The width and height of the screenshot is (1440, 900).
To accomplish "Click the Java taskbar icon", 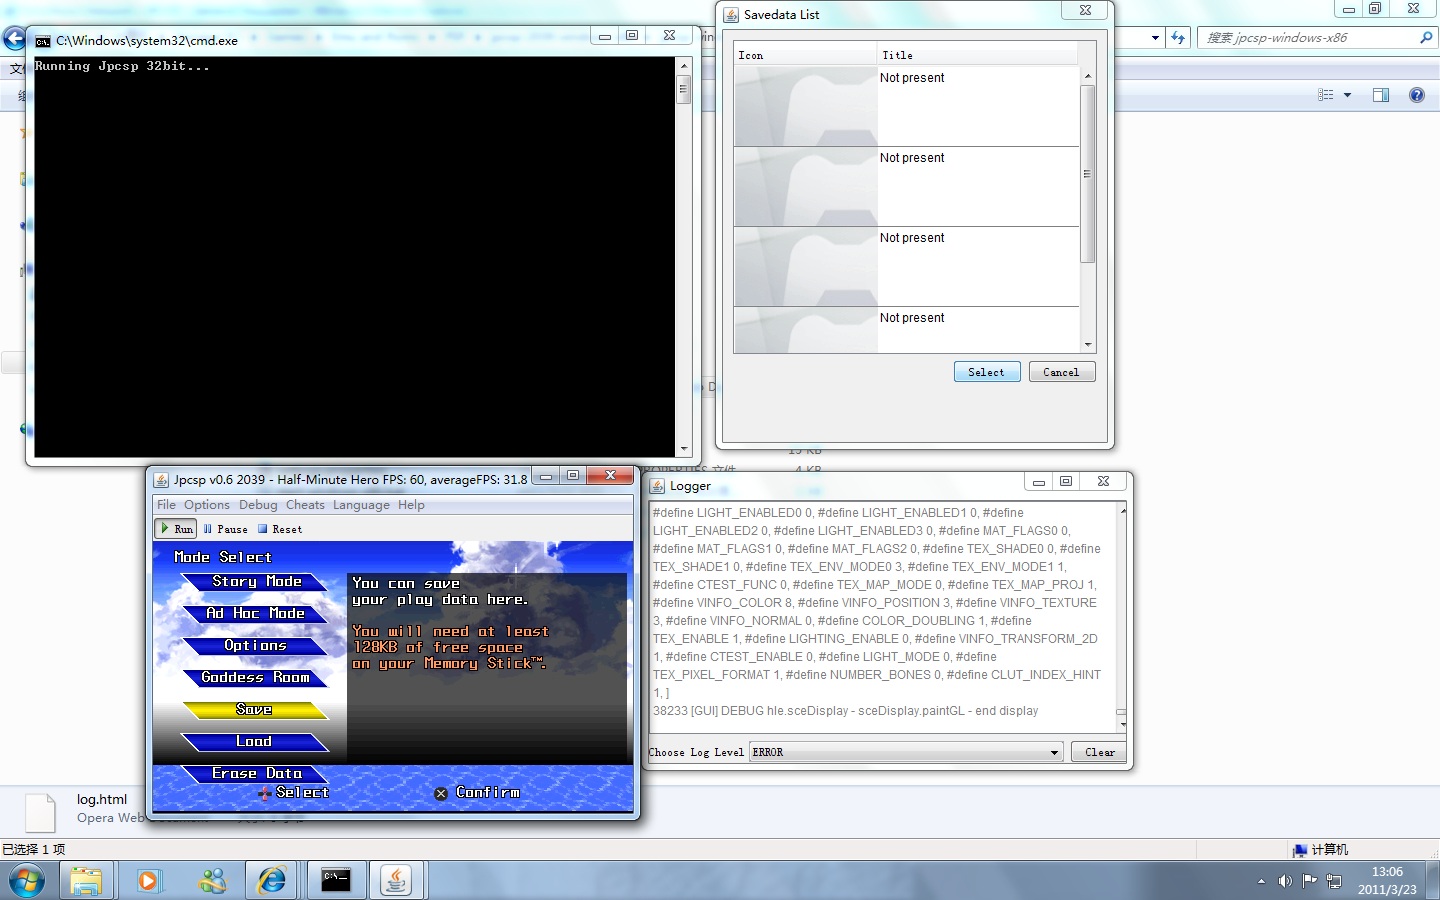I will [x=396, y=880].
